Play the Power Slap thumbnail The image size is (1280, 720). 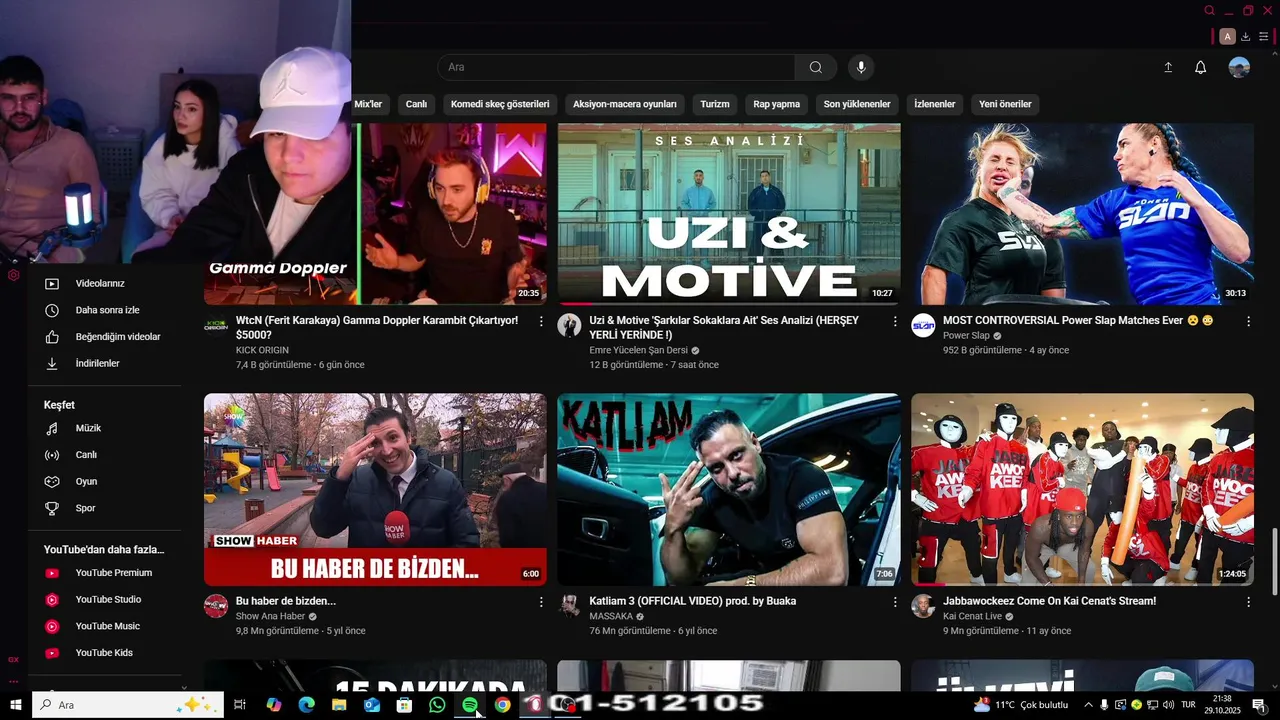1082,214
